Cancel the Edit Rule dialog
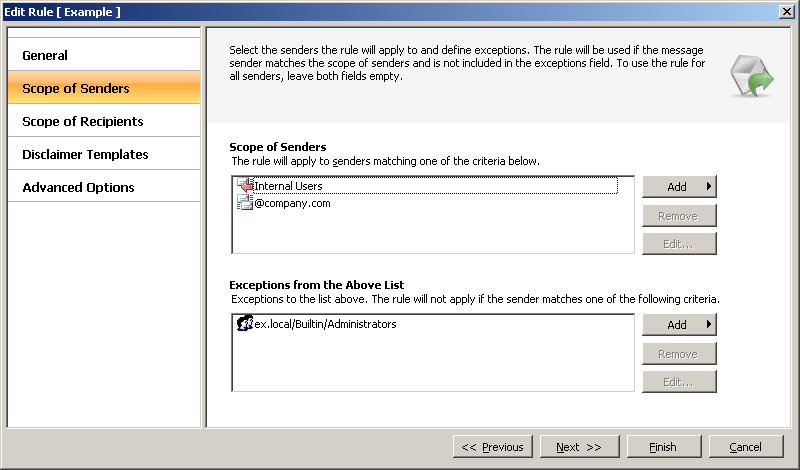Image resolution: width=800 pixels, height=470 pixels. [x=746, y=447]
